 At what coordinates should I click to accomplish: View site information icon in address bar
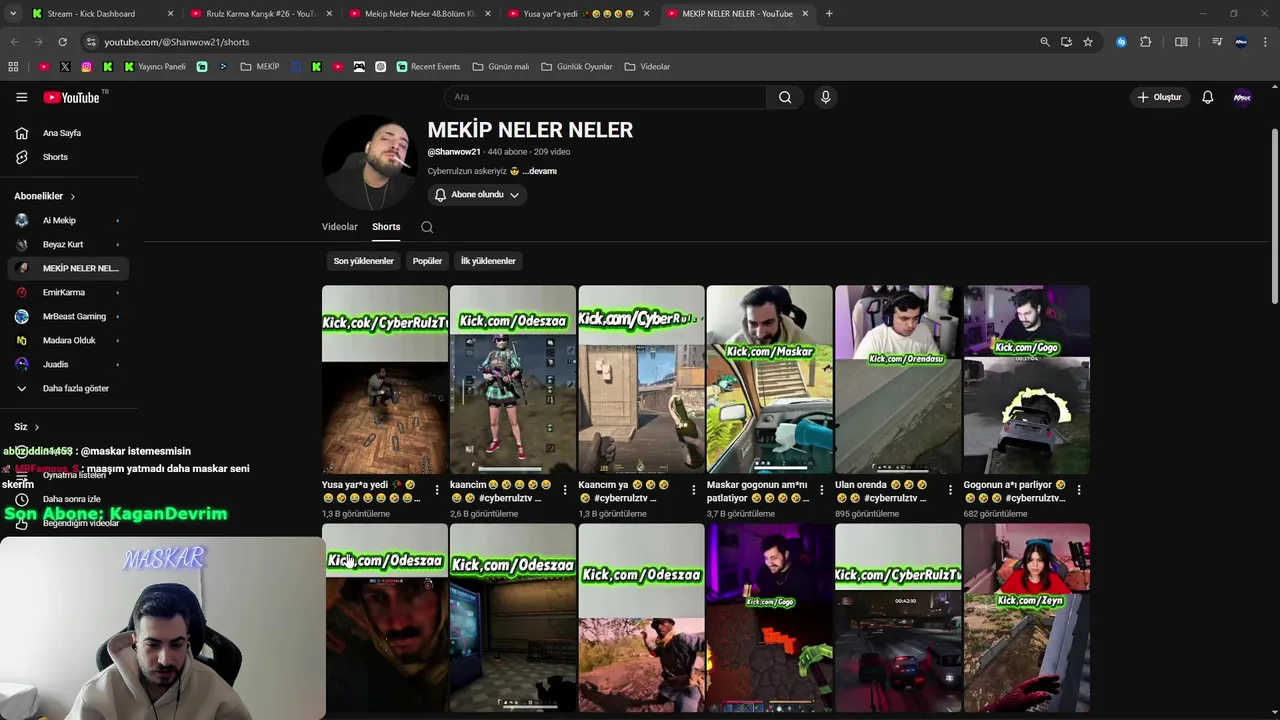click(91, 42)
